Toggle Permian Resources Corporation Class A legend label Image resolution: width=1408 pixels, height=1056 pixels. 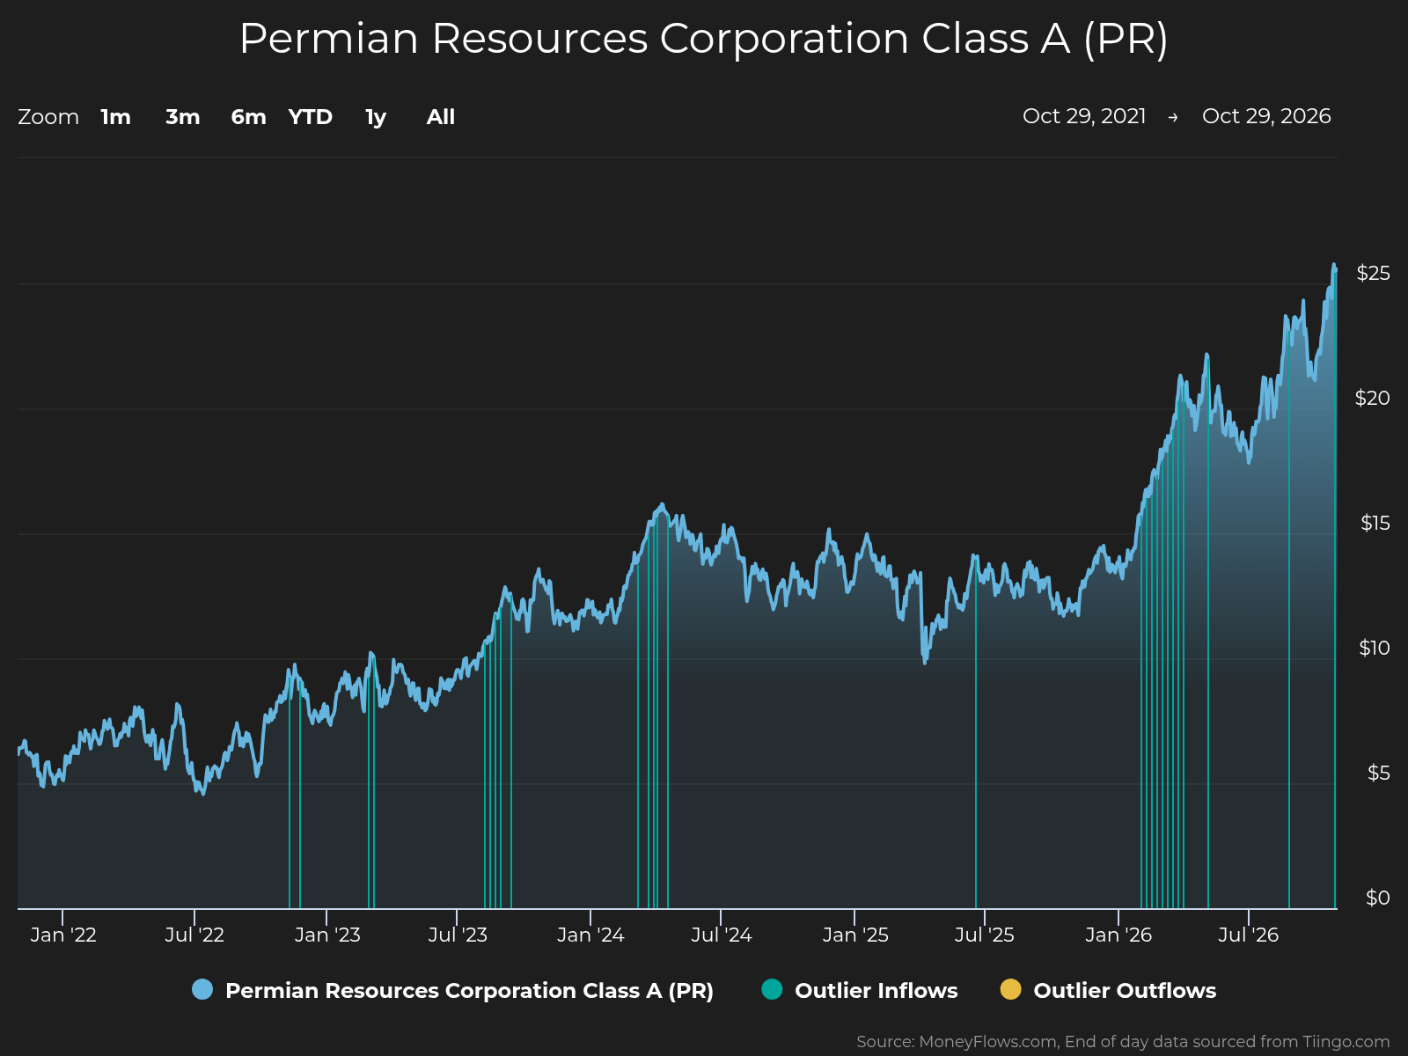(x=469, y=991)
